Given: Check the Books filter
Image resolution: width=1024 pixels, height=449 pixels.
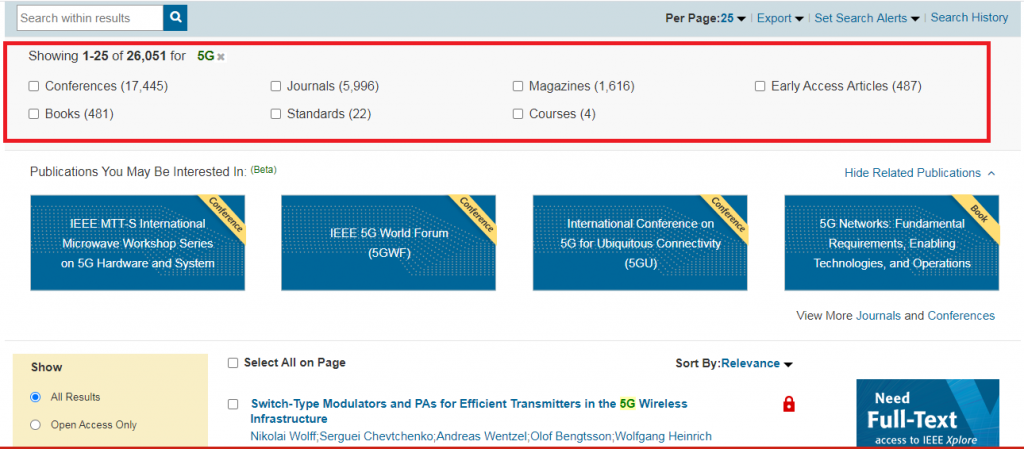Looking at the screenshot, I should pos(34,114).
